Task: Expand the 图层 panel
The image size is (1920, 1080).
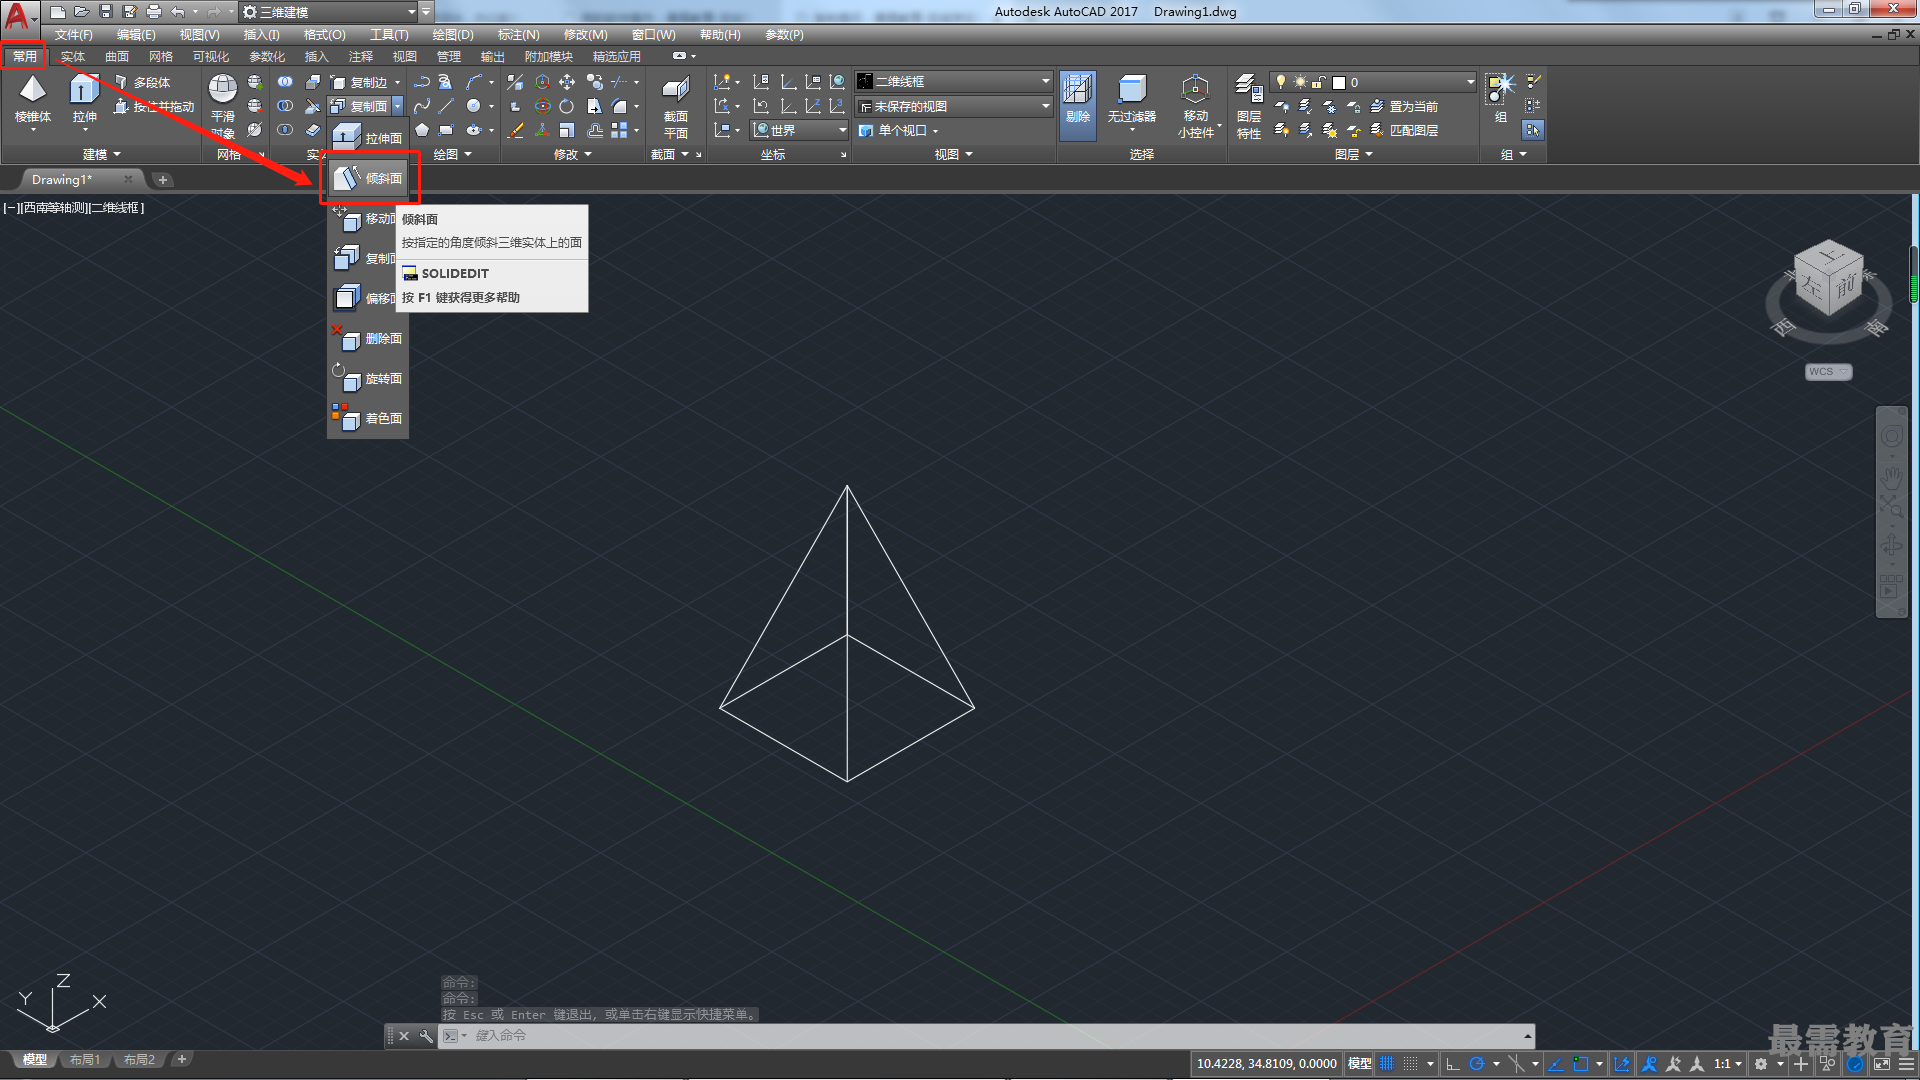Action: point(1354,154)
